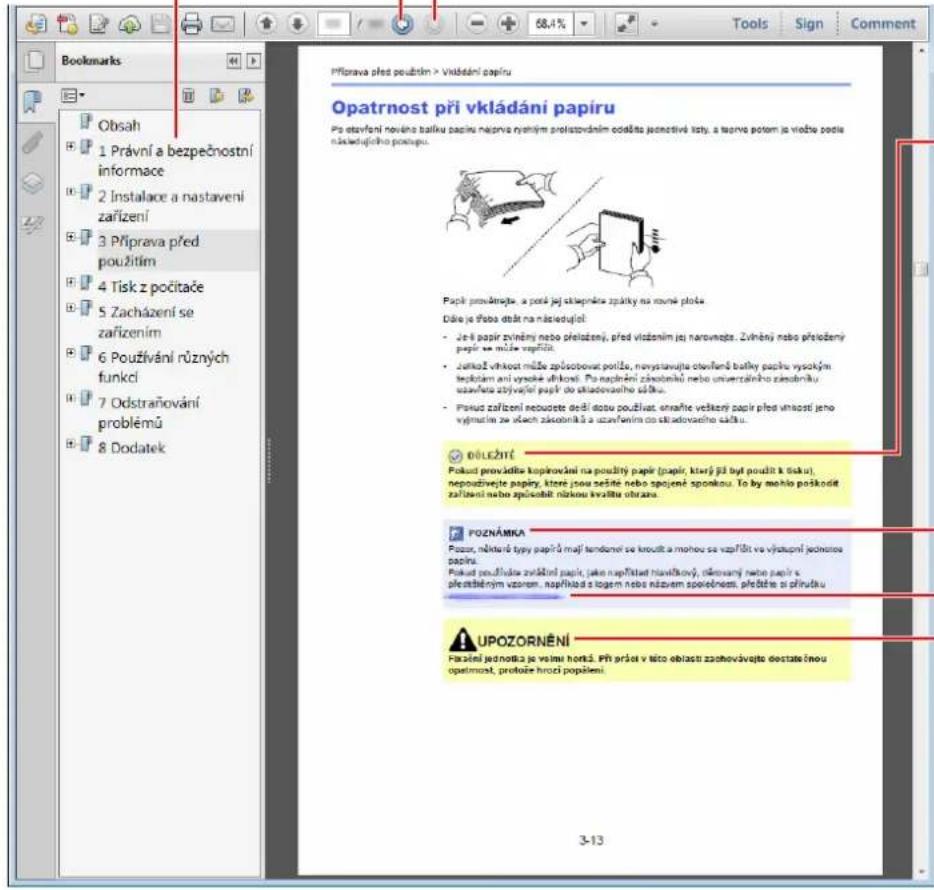Click the Save floppy disk icon

pyautogui.click(x=160, y=24)
